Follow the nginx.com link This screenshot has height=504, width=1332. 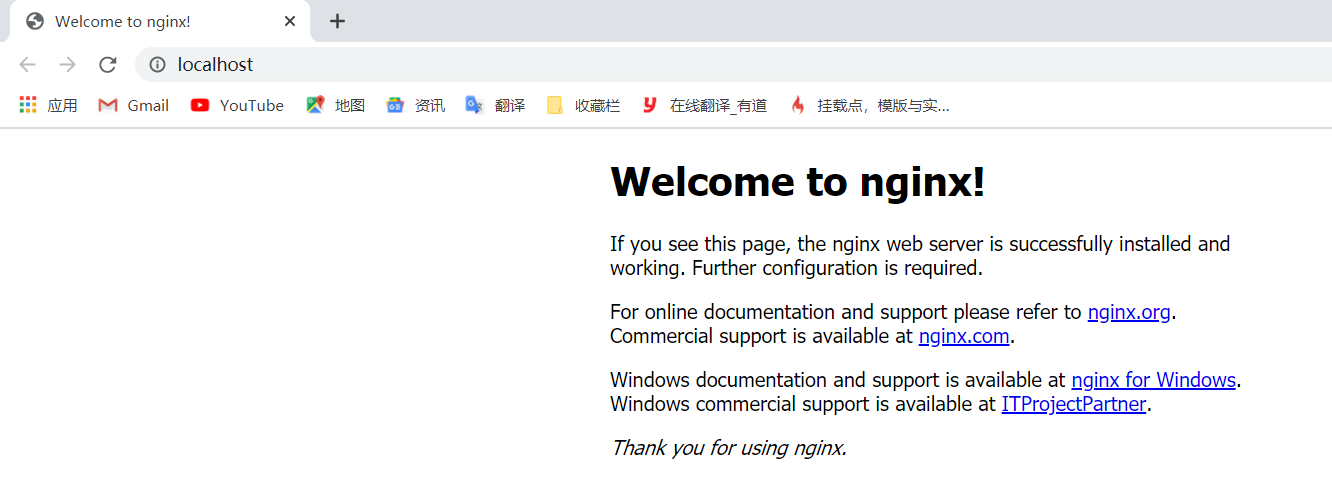click(964, 336)
